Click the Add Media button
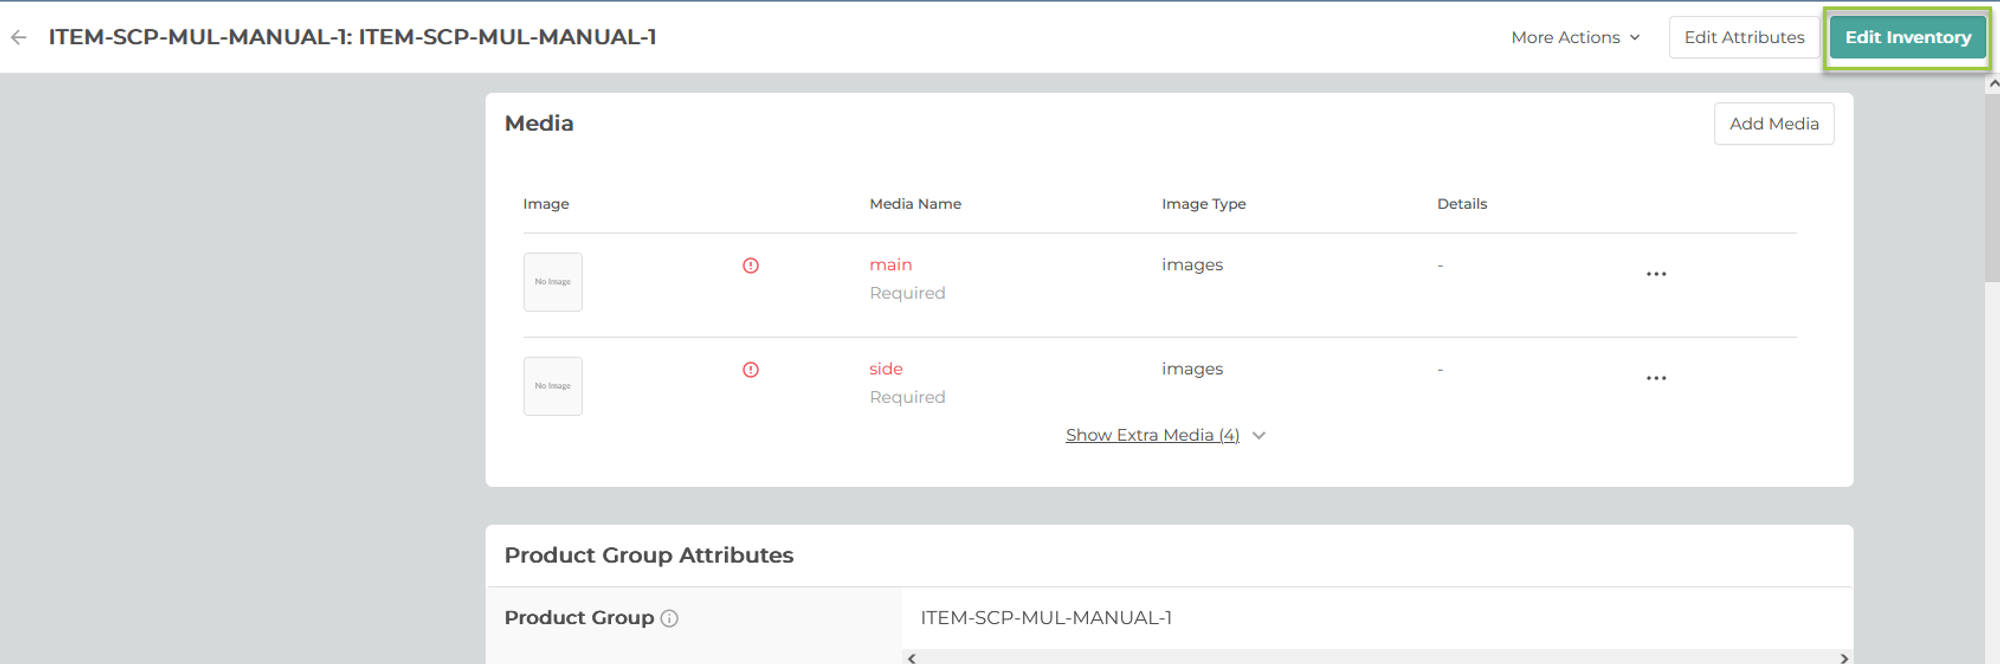2000x664 pixels. pyautogui.click(x=1773, y=124)
